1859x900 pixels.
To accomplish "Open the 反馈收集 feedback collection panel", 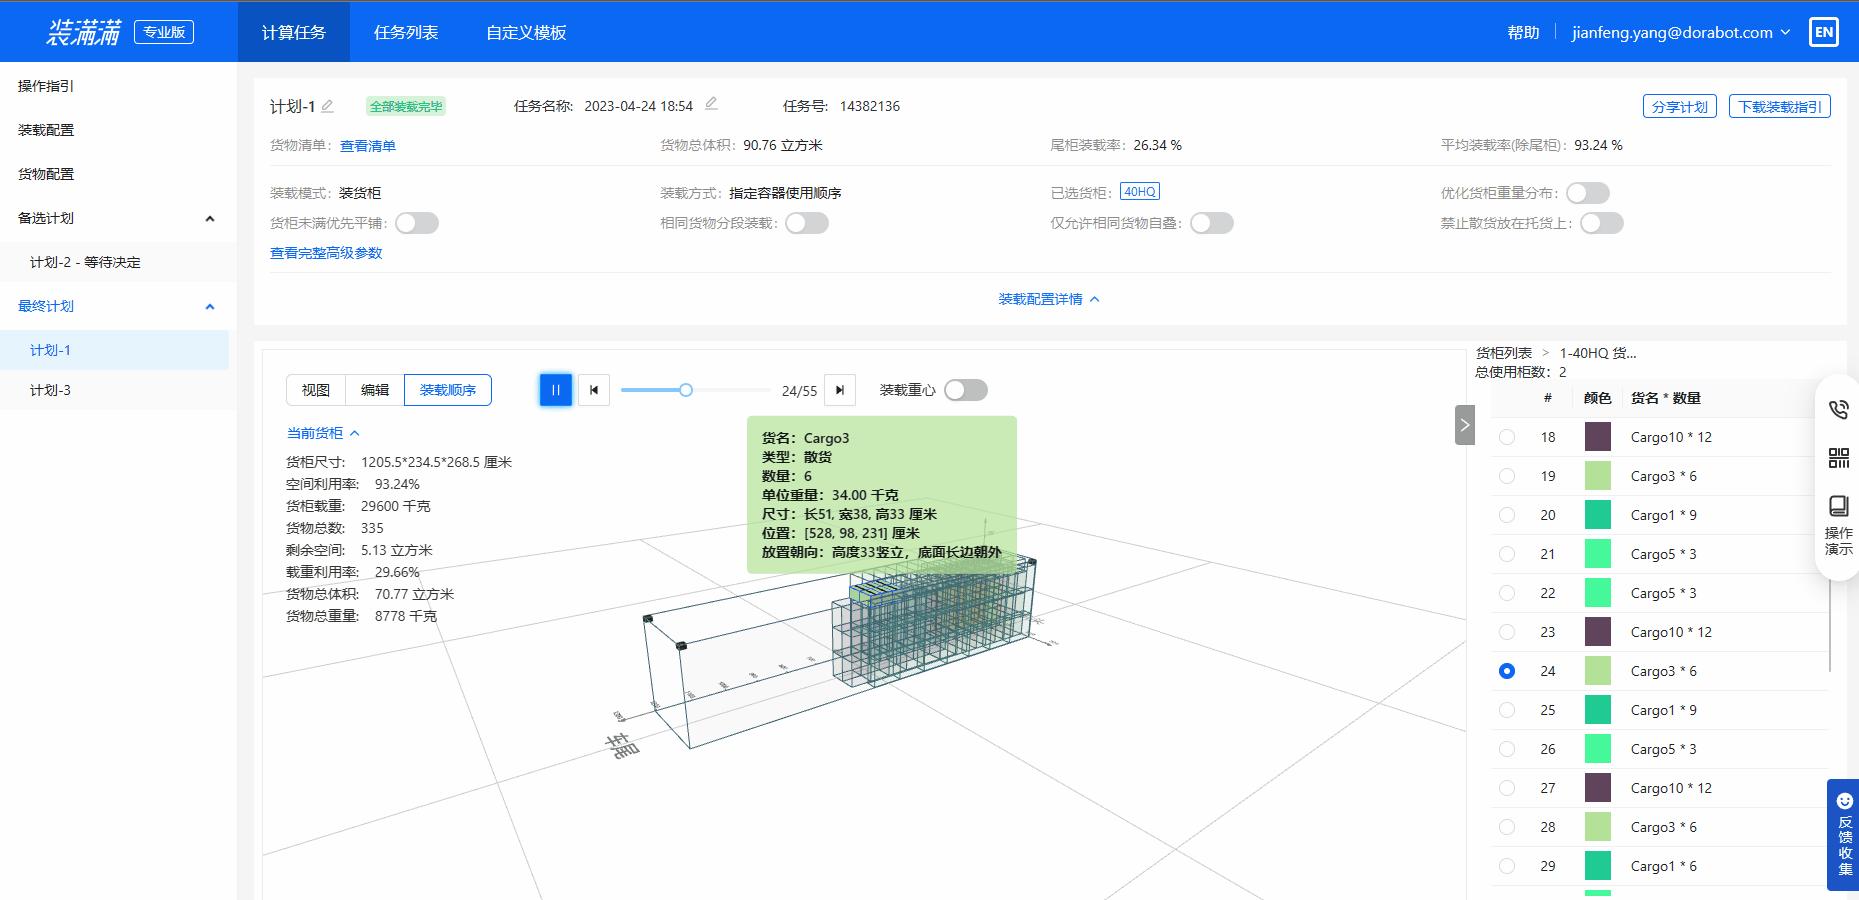I will (x=1843, y=838).
